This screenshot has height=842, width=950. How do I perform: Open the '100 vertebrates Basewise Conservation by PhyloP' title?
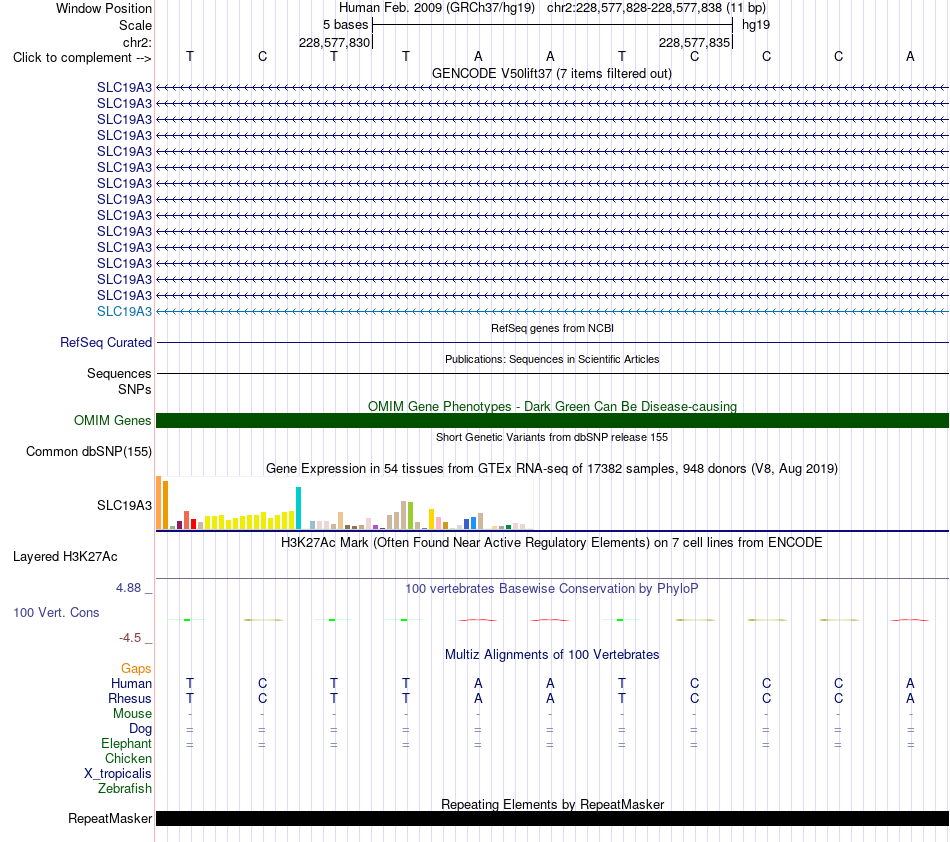coord(552,588)
